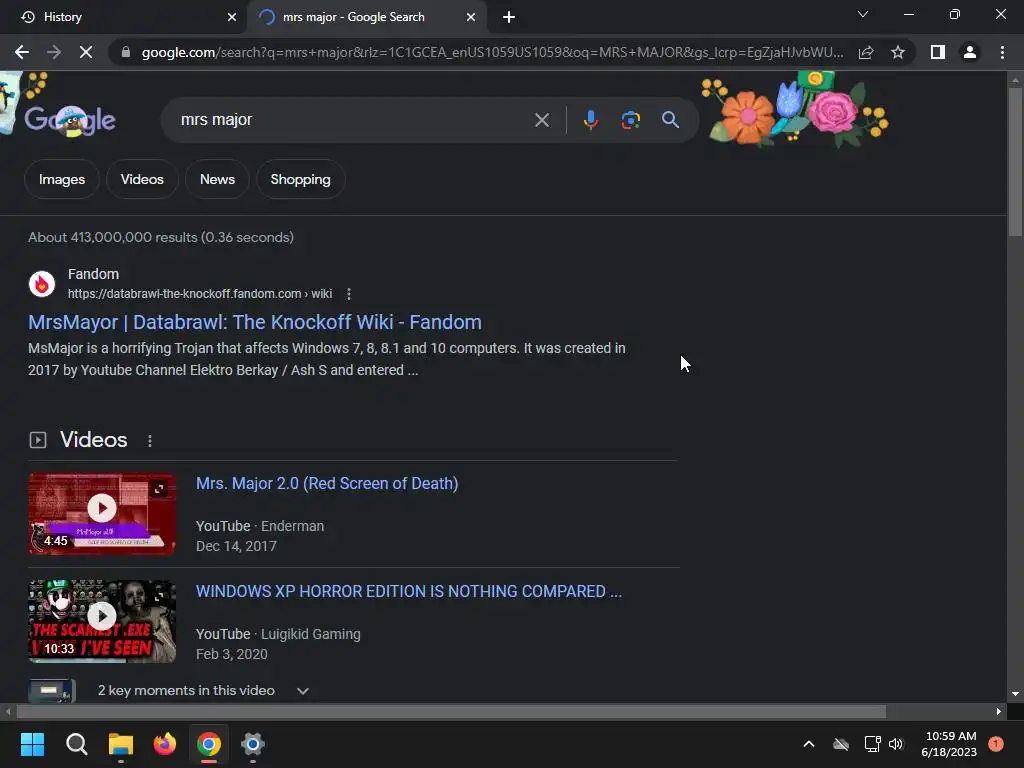Filter results by Videos
1024x768 pixels.
coord(142,179)
